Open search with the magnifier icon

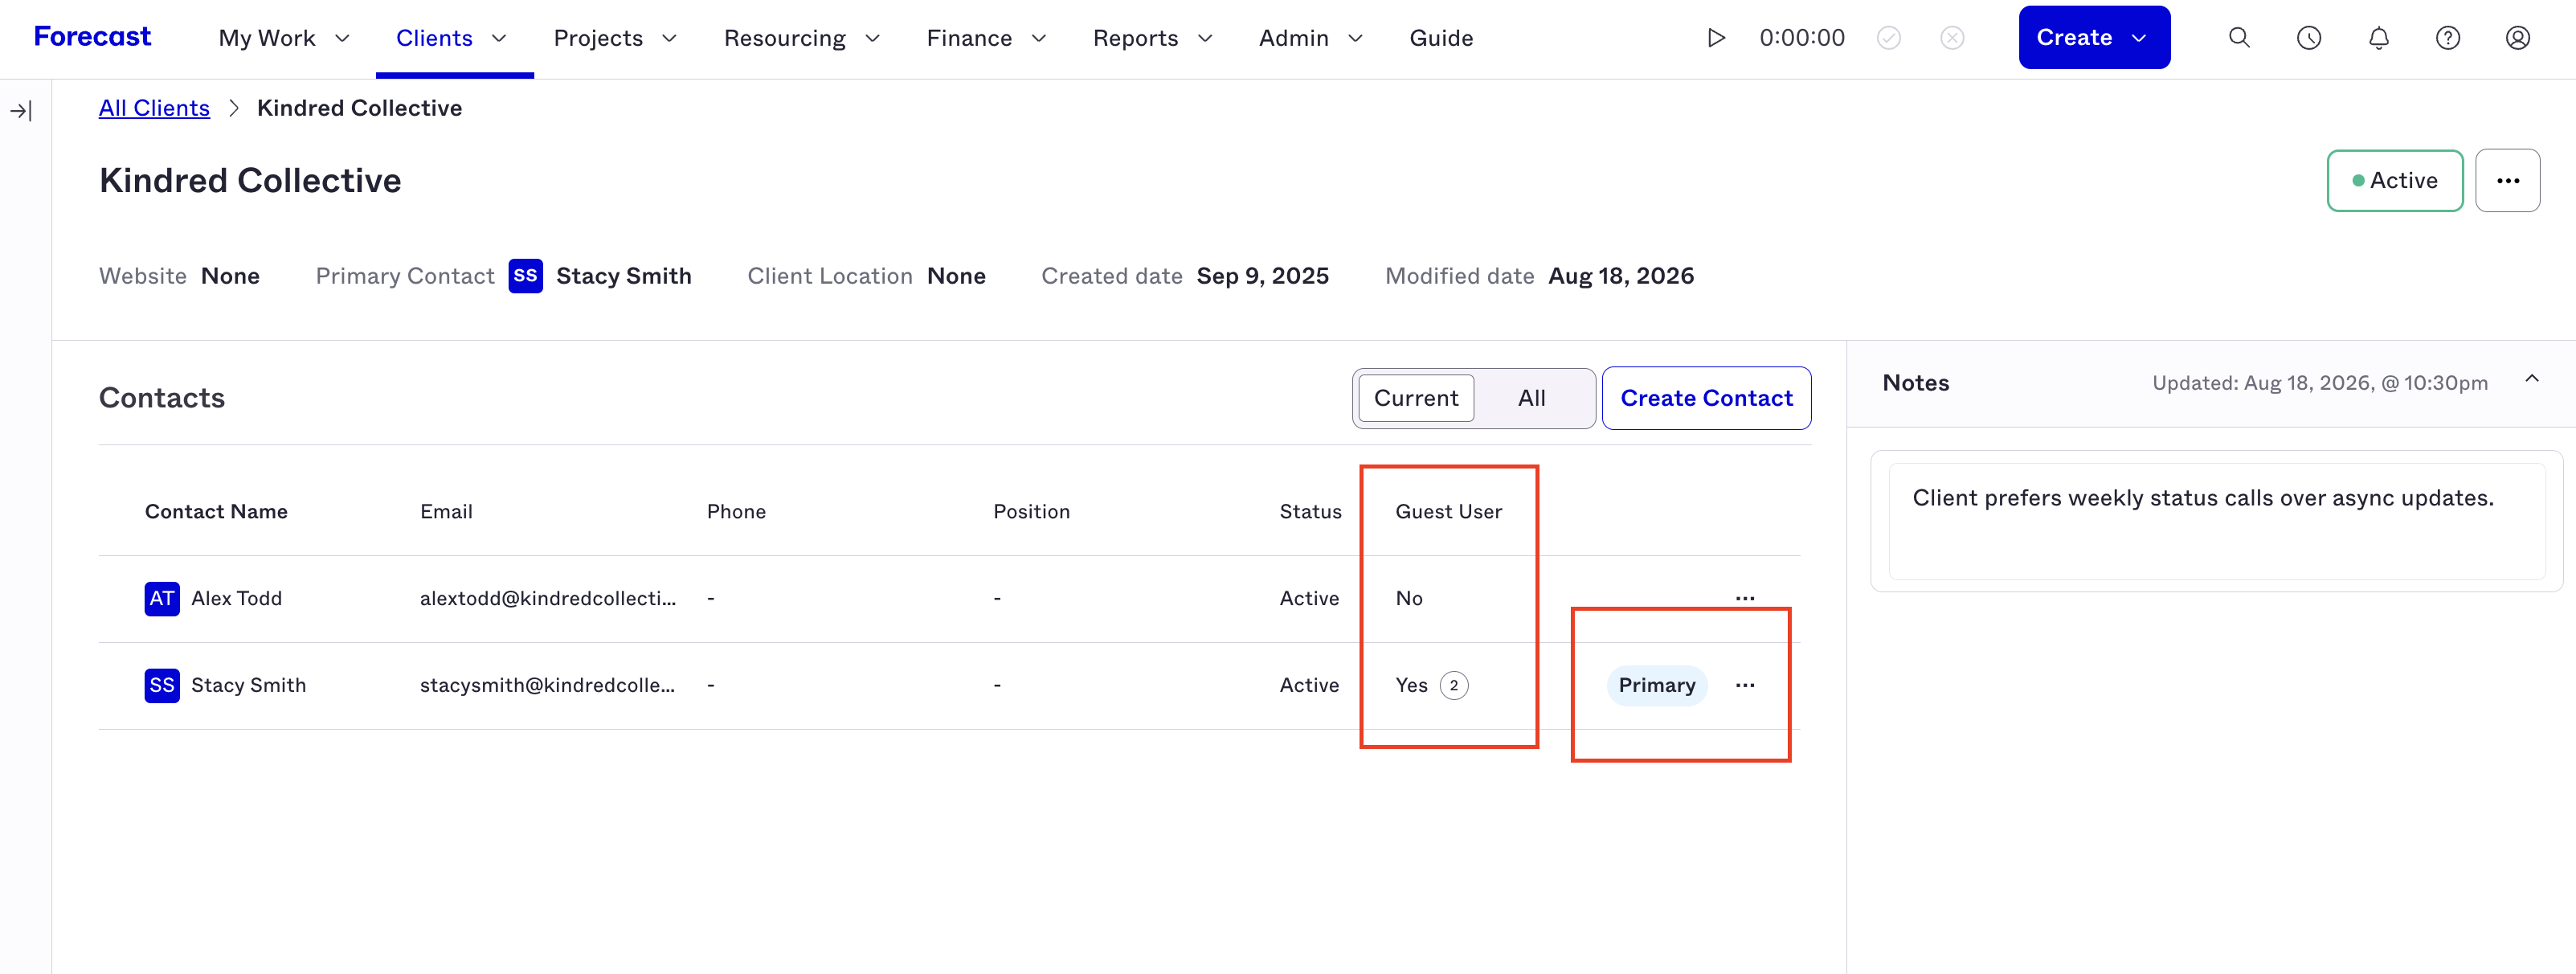(2239, 38)
